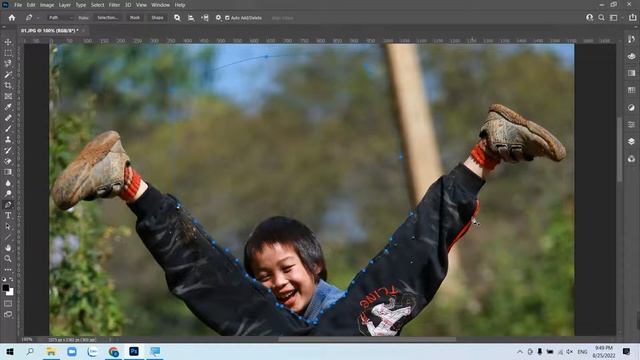Select the Gradient tool
The width and height of the screenshot is (640, 360).
8,172
